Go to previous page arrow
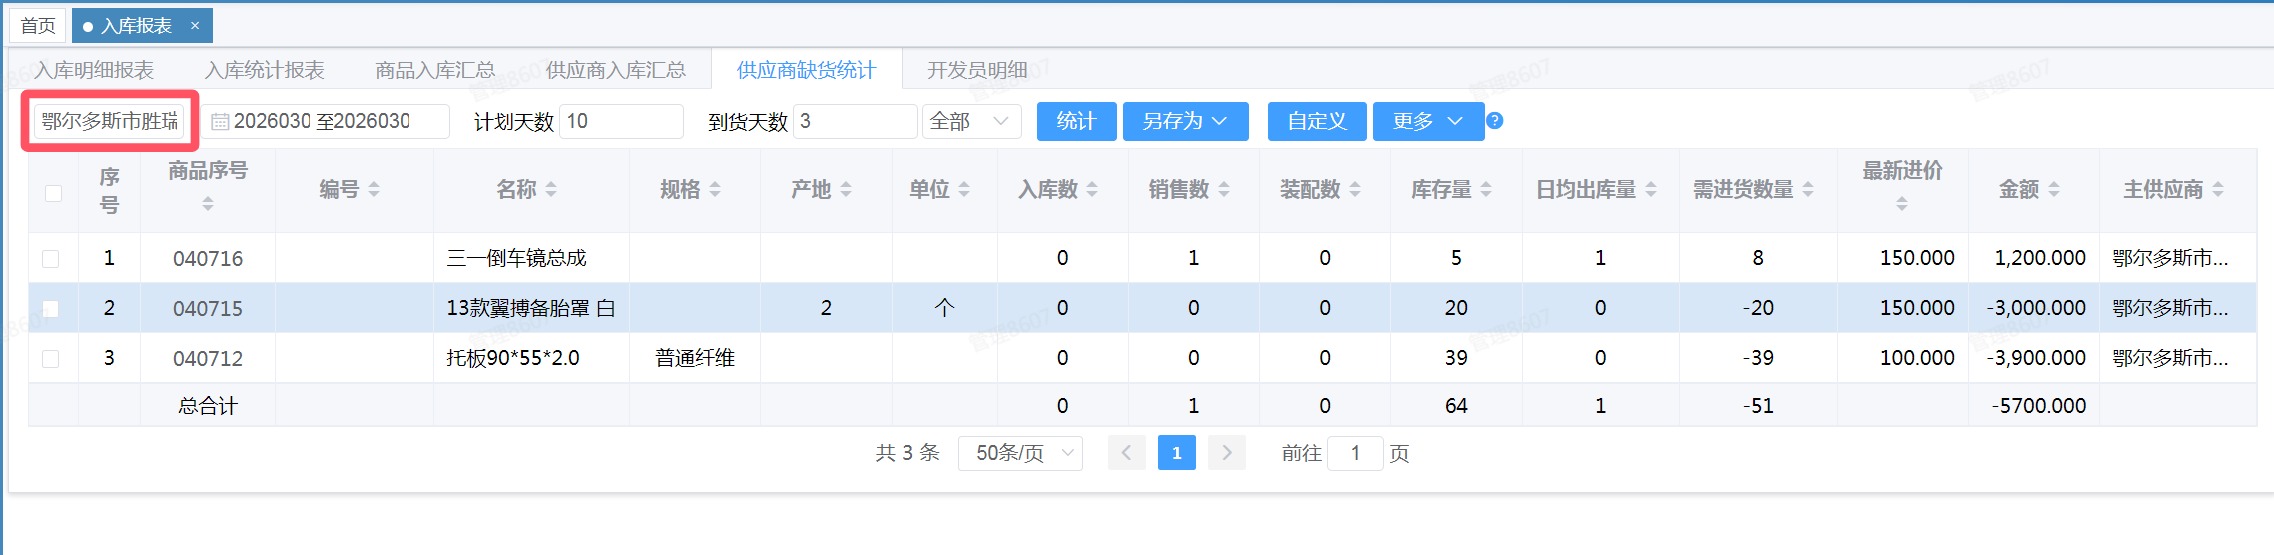 [1126, 453]
